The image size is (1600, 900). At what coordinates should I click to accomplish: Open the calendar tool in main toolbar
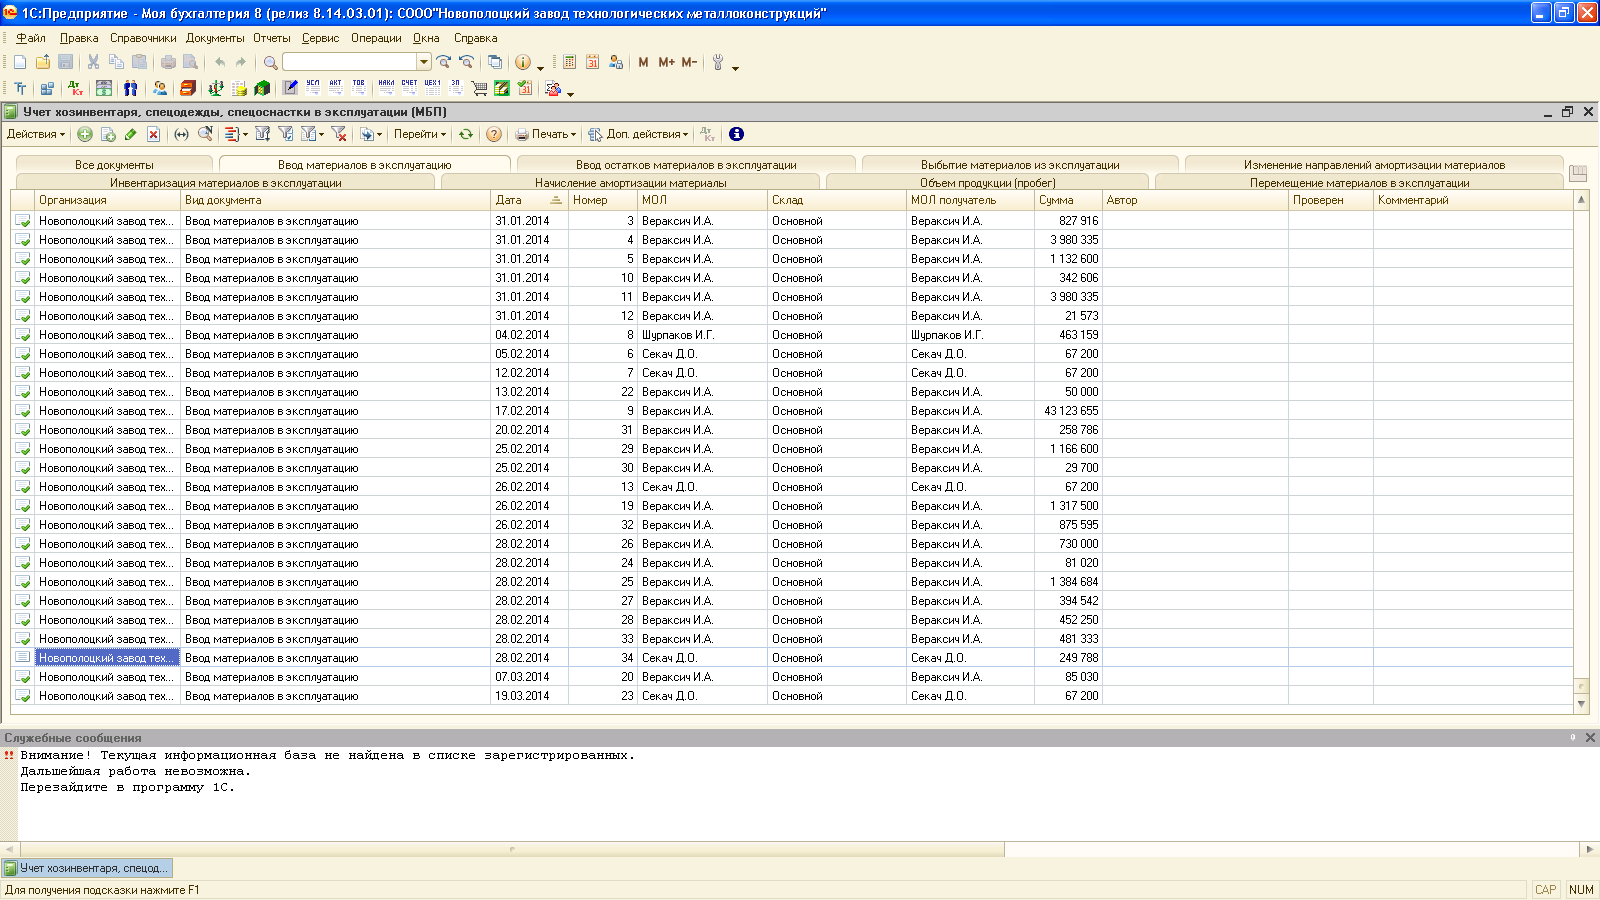tap(592, 62)
